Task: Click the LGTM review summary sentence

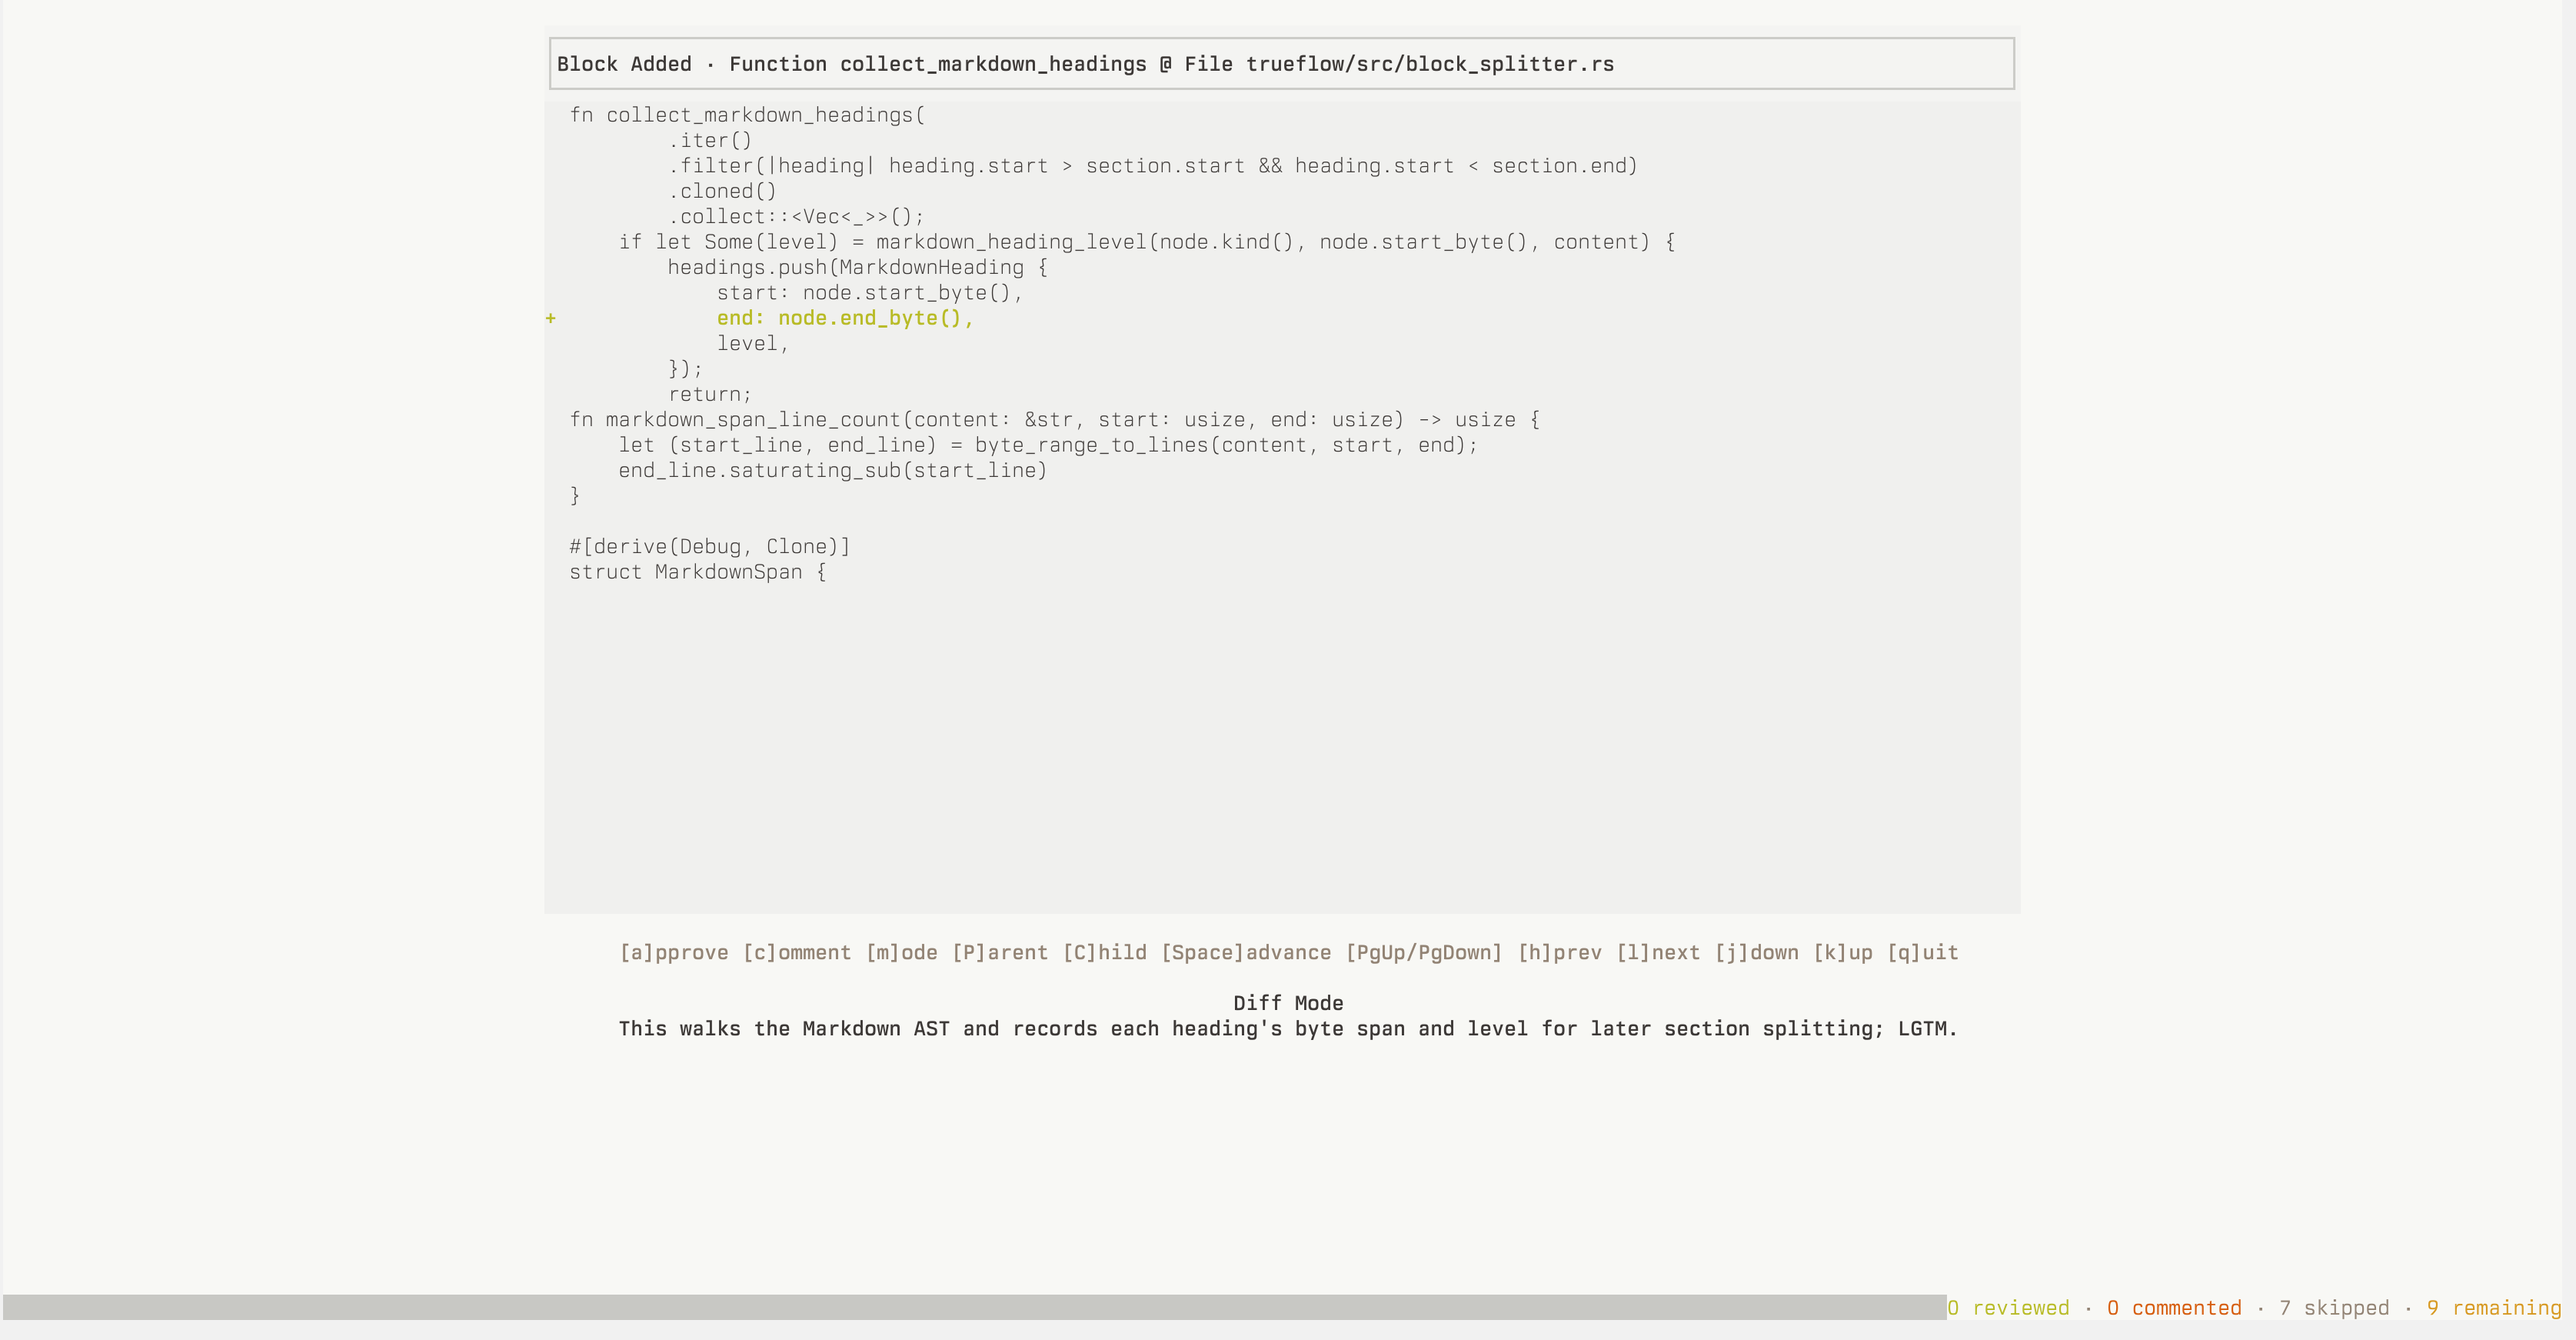Action: coord(1288,1028)
